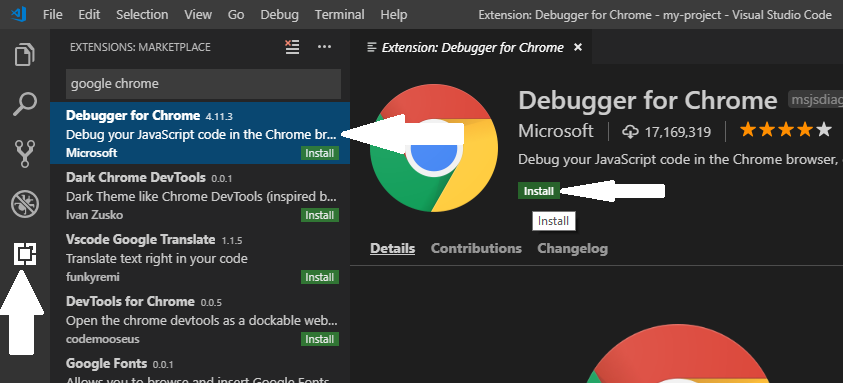Open the Source Control view

25,154
